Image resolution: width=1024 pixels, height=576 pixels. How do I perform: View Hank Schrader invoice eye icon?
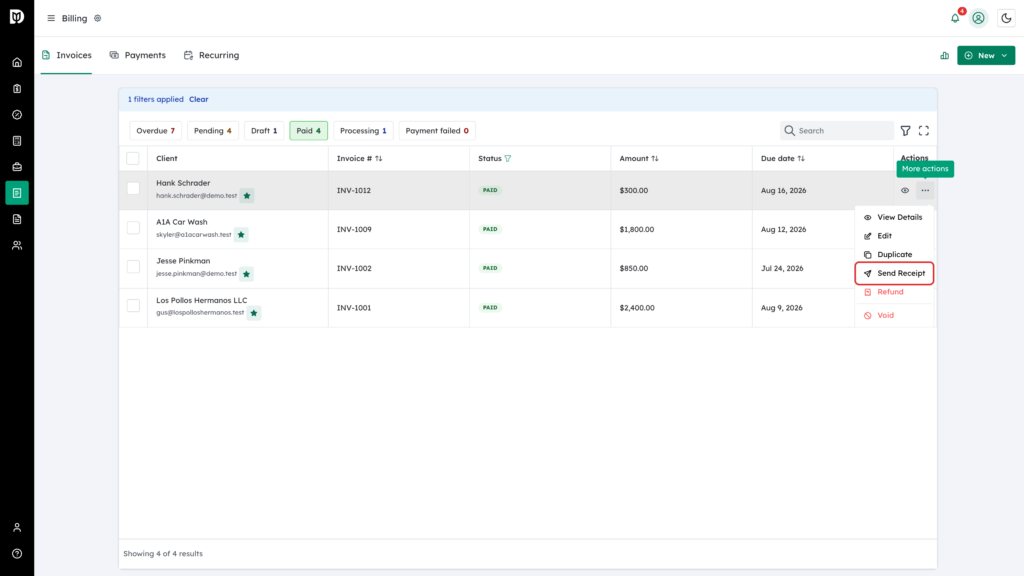[905, 191]
